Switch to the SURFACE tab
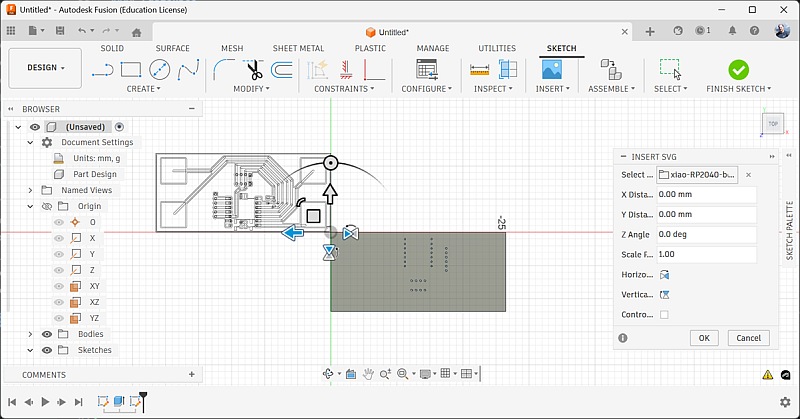The height and width of the screenshot is (419, 800). click(172, 48)
